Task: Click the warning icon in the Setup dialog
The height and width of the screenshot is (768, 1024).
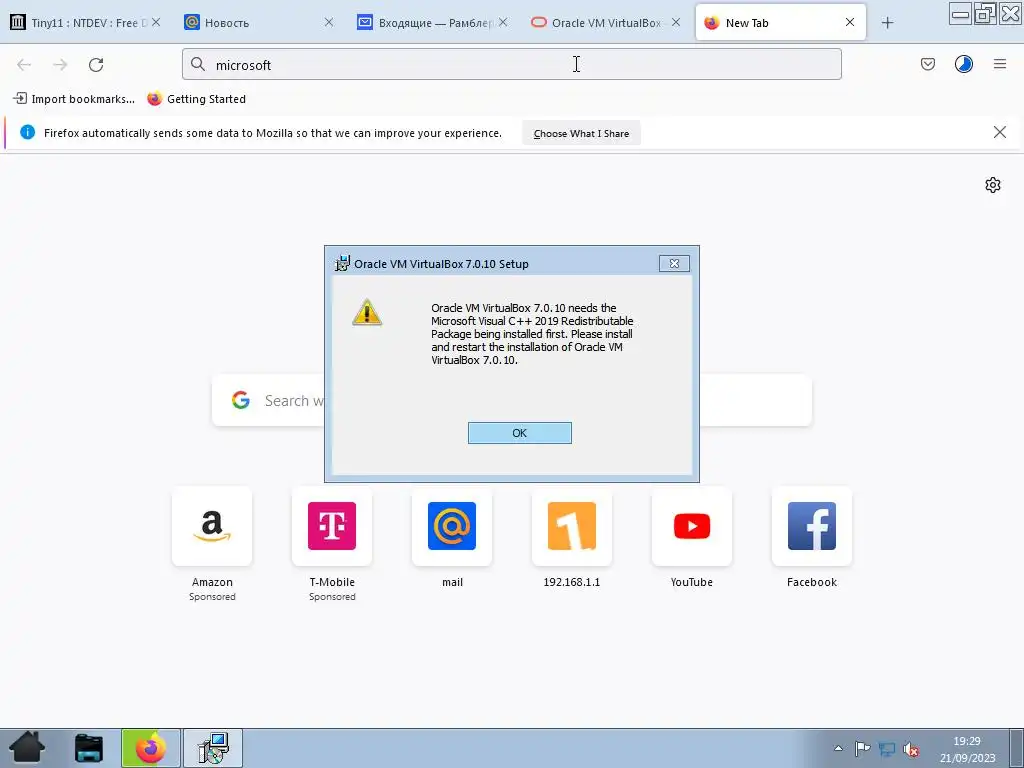Action: pos(367,312)
